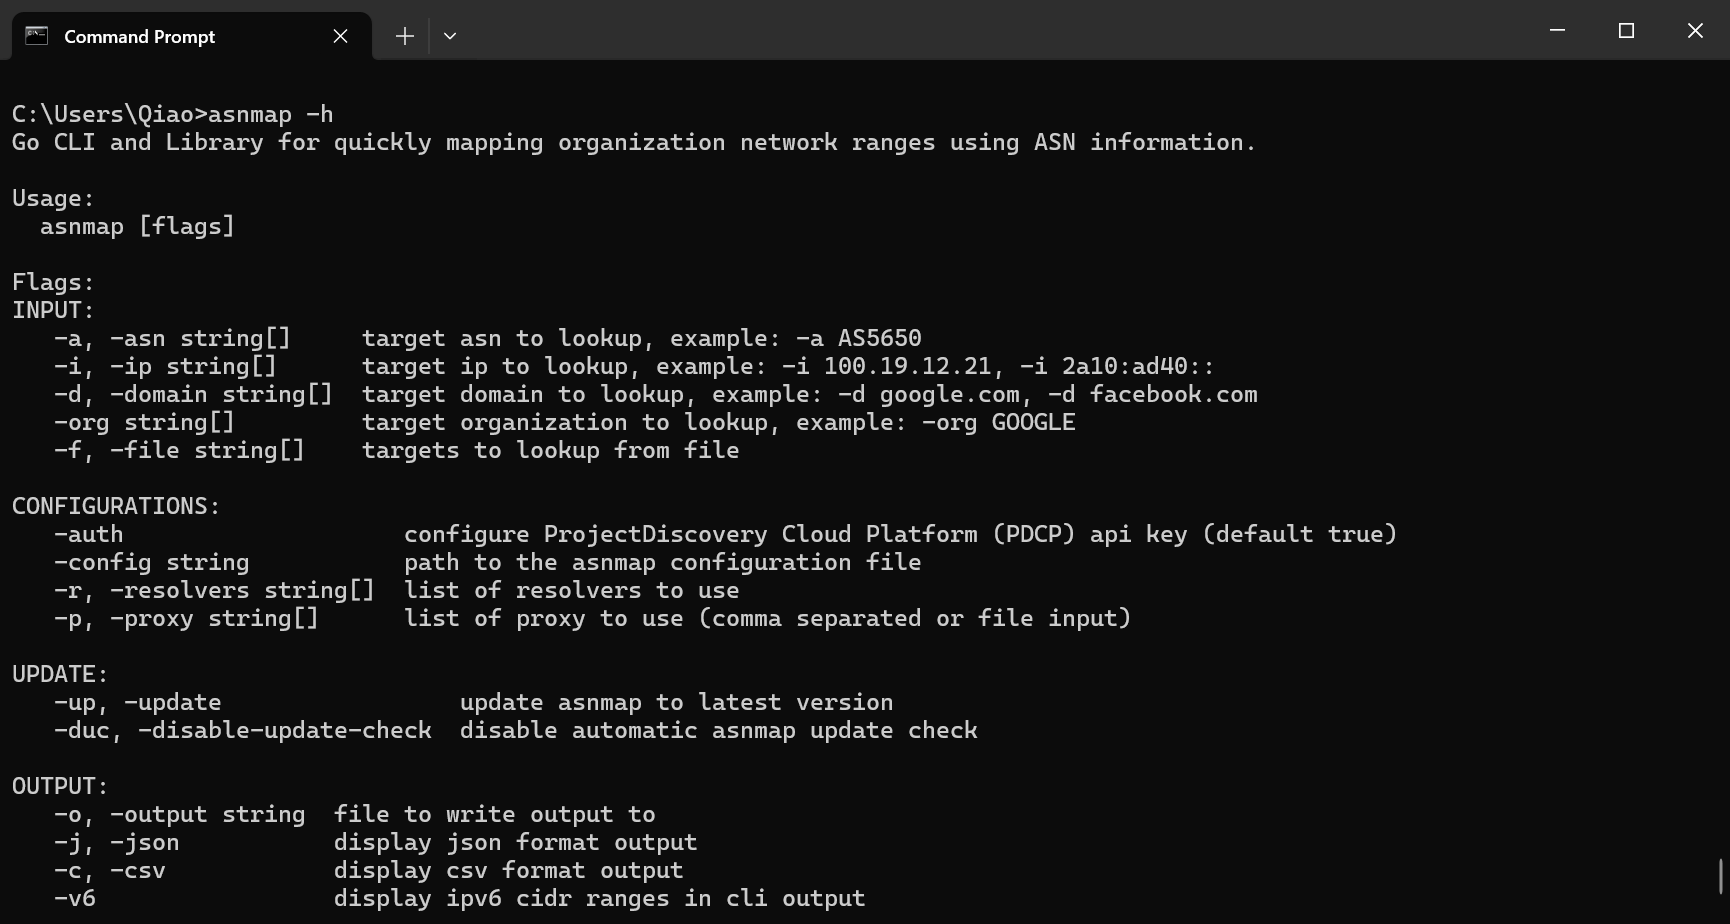Click the Command Prompt tab icon

click(x=37, y=36)
